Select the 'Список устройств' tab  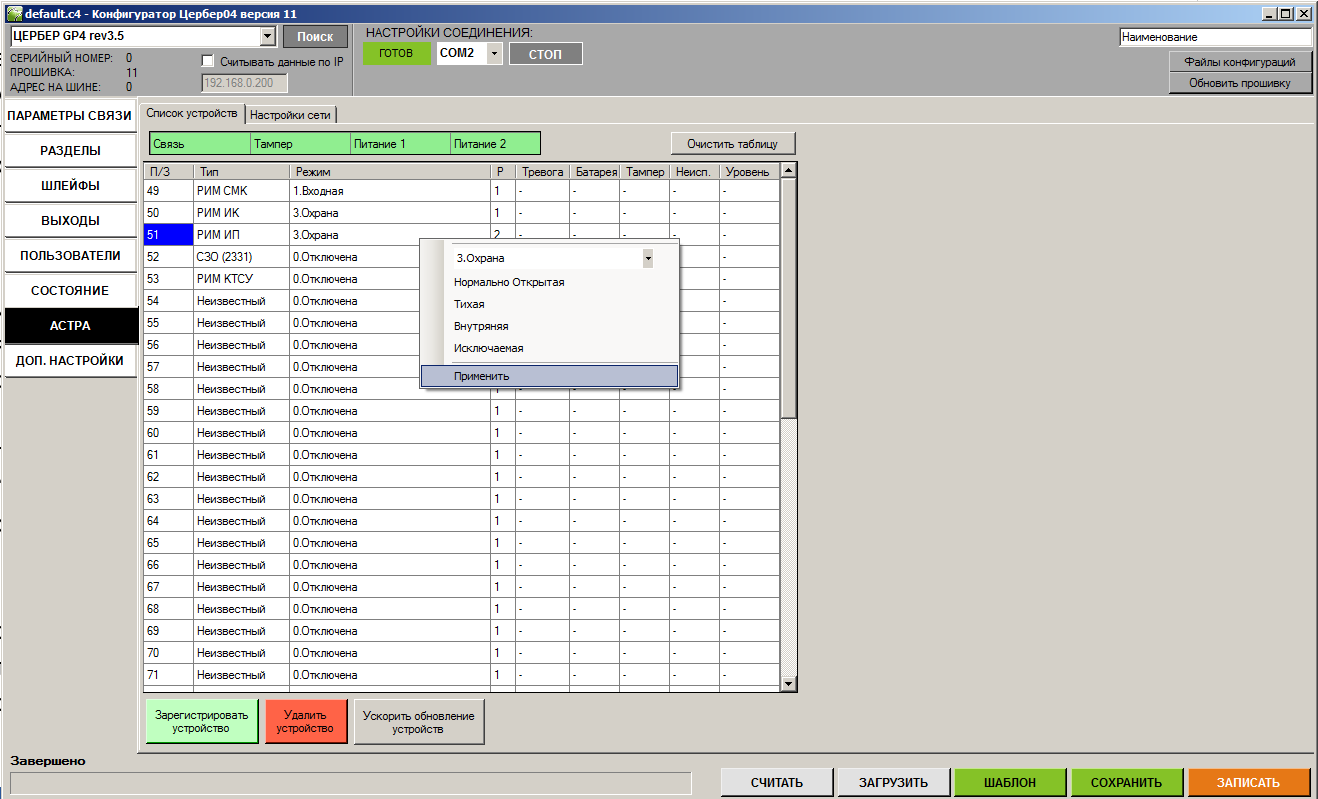[191, 114]
